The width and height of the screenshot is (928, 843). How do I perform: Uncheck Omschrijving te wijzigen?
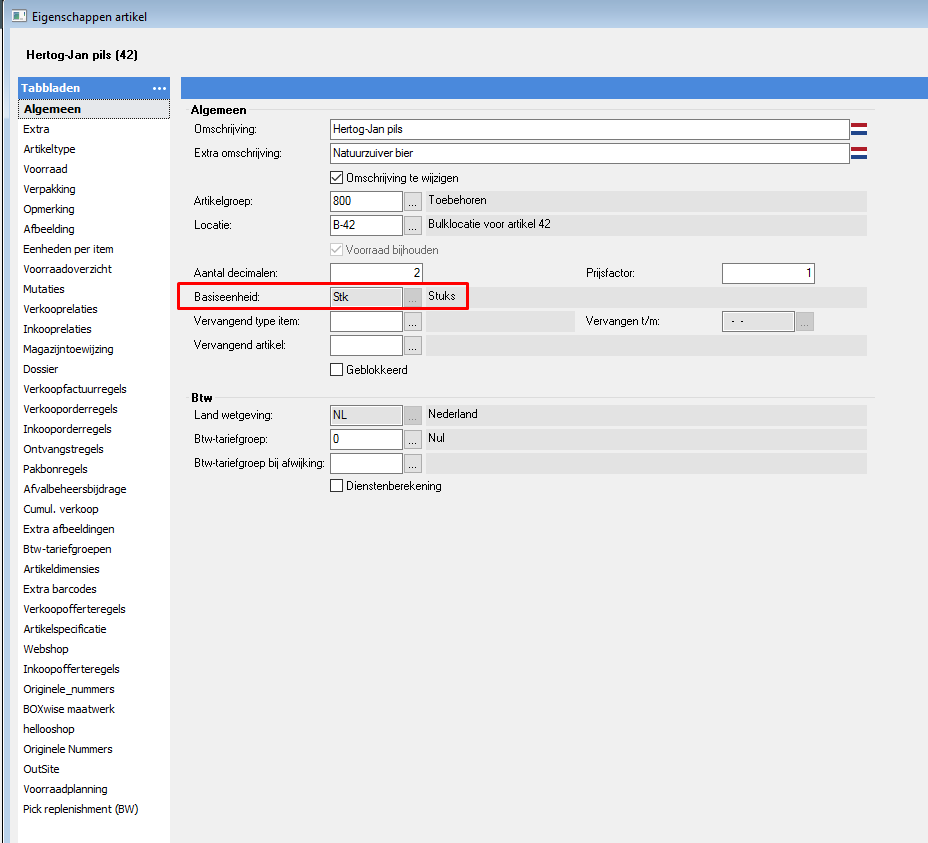click(337, 177)
